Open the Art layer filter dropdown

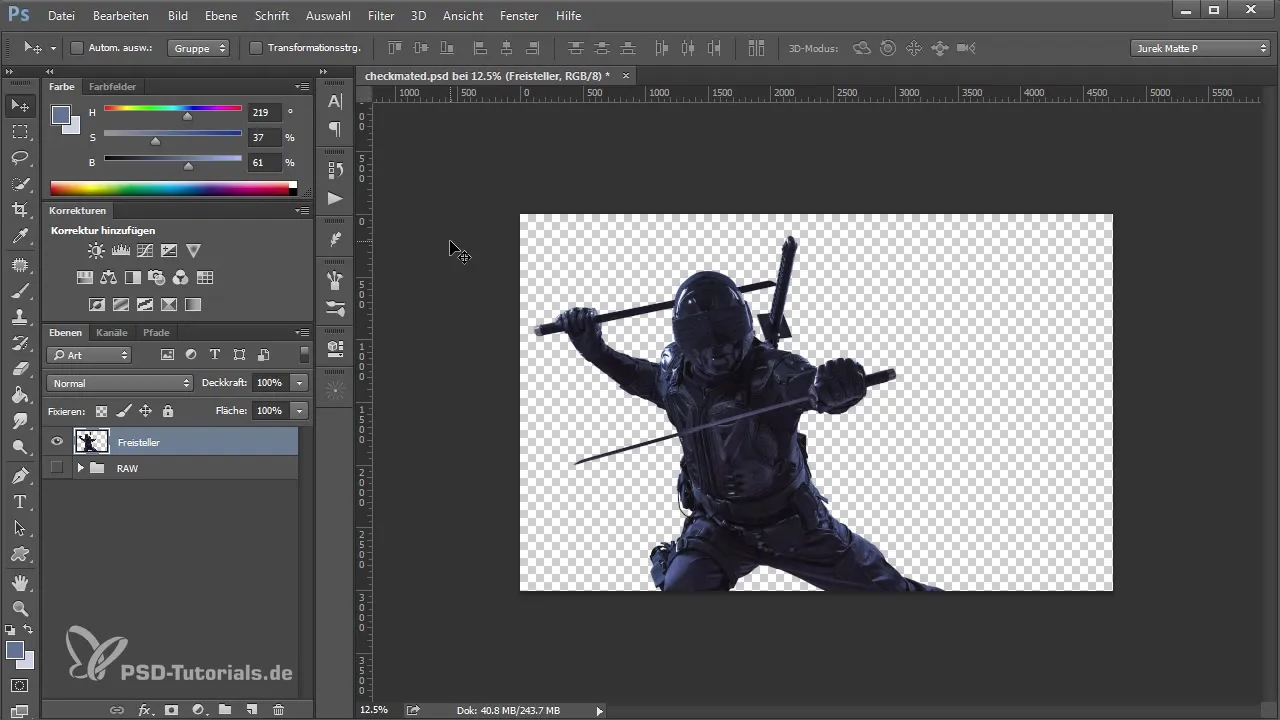[x=89, y=355]
